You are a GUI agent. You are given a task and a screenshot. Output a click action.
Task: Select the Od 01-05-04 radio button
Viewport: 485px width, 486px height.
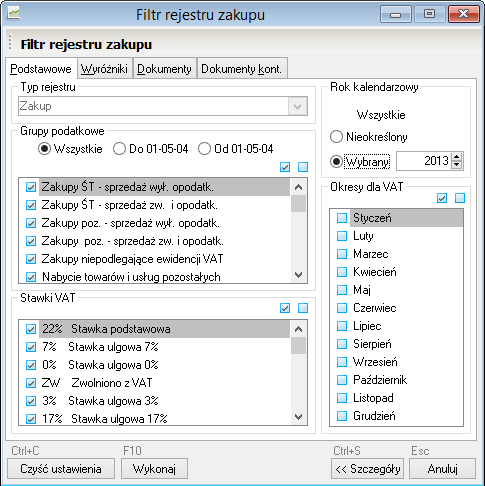click(204, 149)
